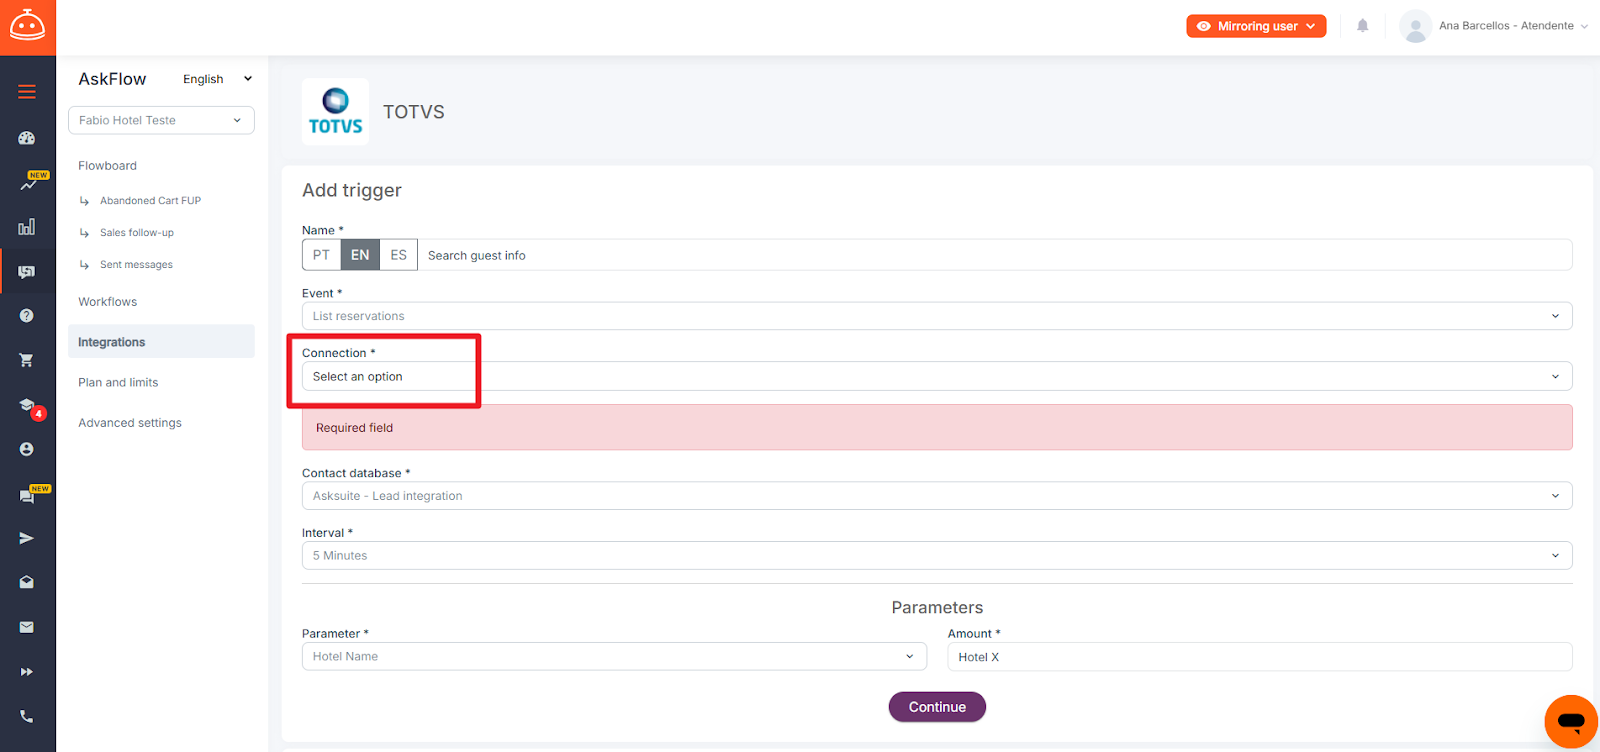
Task: Open the Event dropdown showing List reservations
Action: click(x=937, y=316)
